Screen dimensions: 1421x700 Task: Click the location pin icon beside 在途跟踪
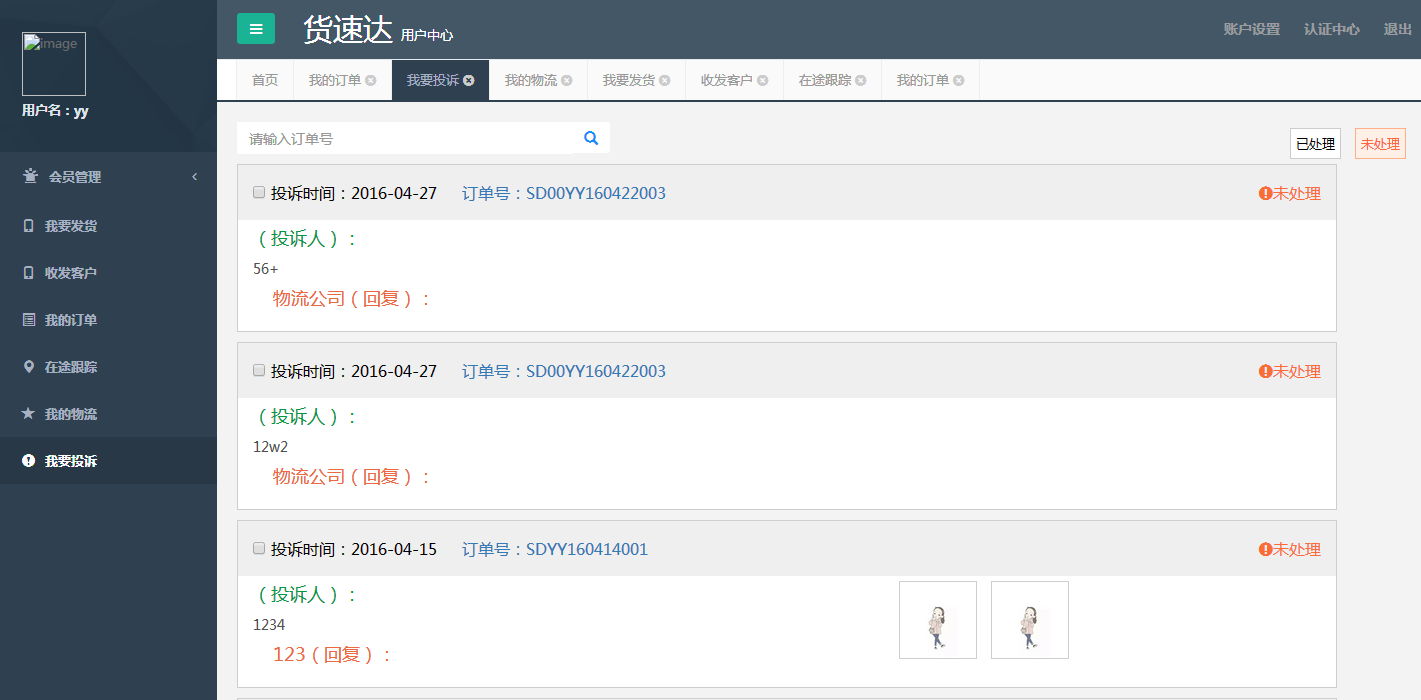pyautogui.click(x=28, y=367)
